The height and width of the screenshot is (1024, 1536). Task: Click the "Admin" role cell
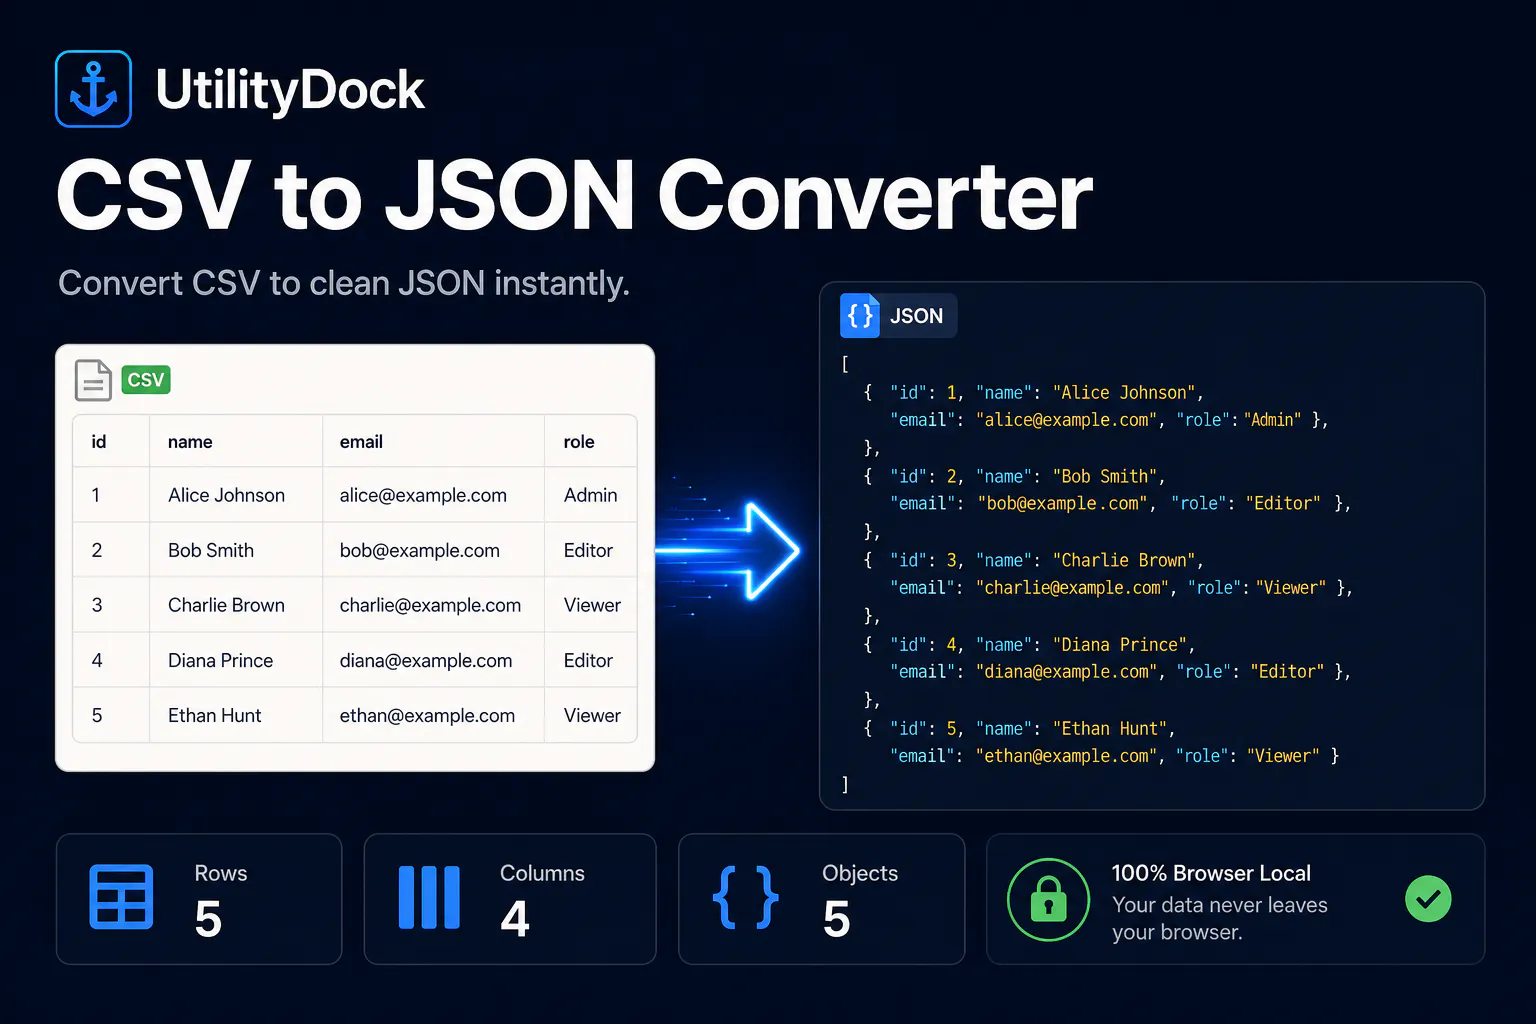click(590, 495)
